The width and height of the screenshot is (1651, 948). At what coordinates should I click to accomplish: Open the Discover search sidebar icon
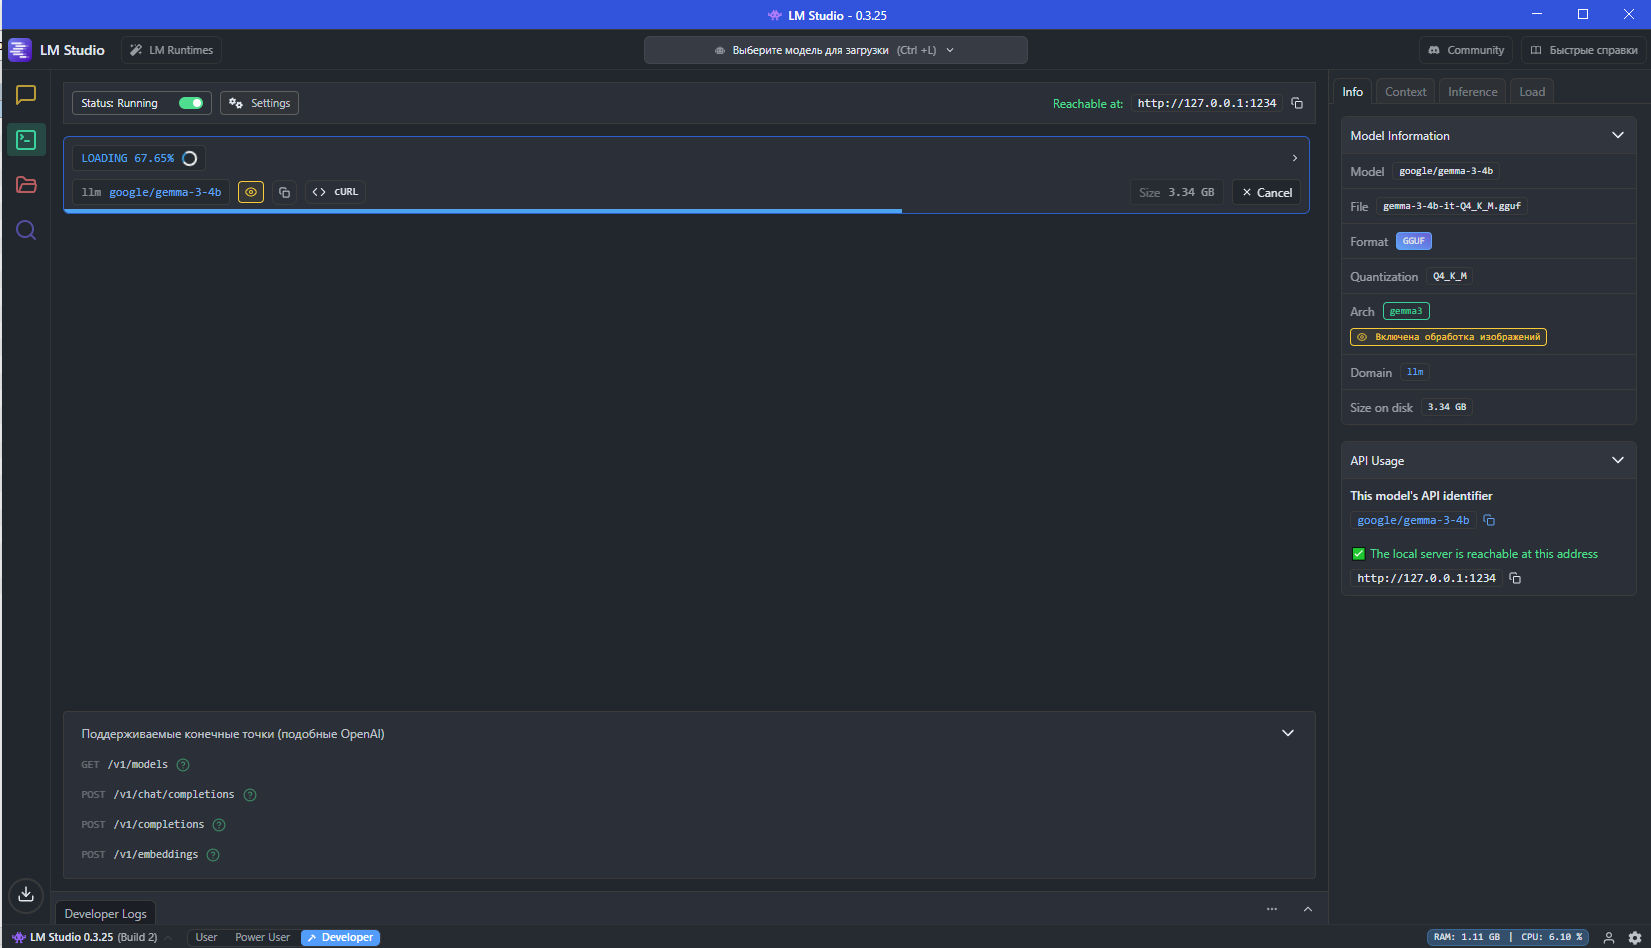point(26,230)
